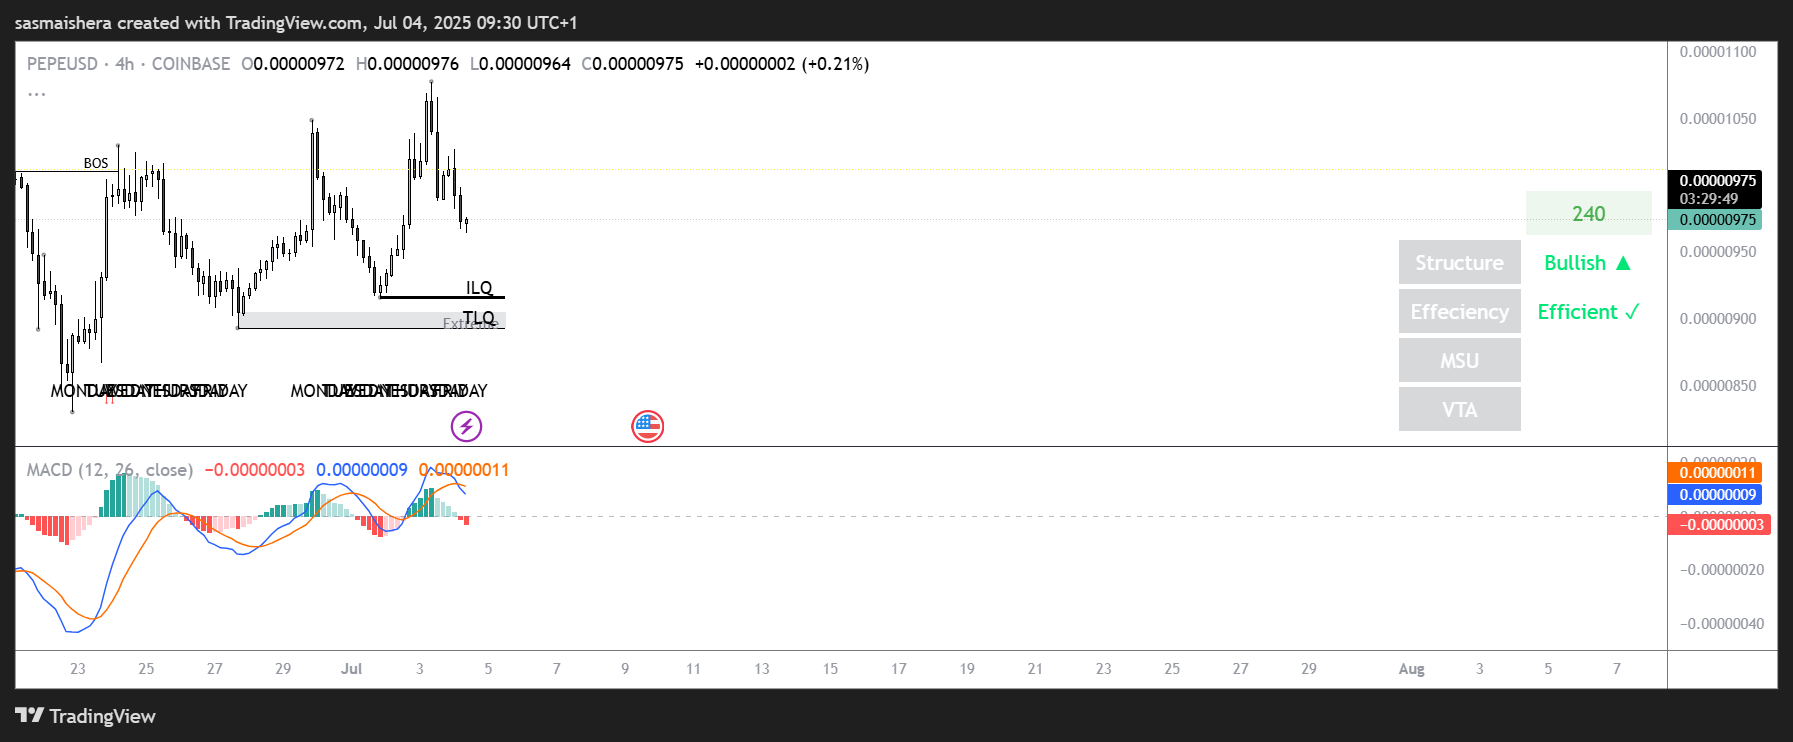The width and height of the screenshot is (1793, 742).
Task: Click the 240 timeframe cell
Action: point(1587,214)
